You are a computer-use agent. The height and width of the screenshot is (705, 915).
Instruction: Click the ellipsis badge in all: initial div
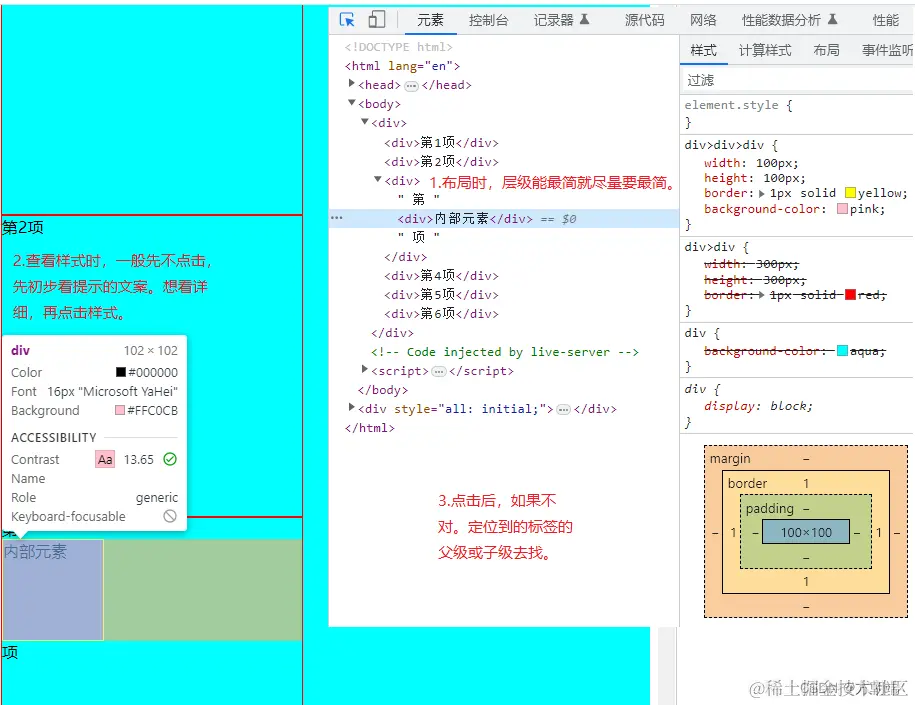point(563,410)
